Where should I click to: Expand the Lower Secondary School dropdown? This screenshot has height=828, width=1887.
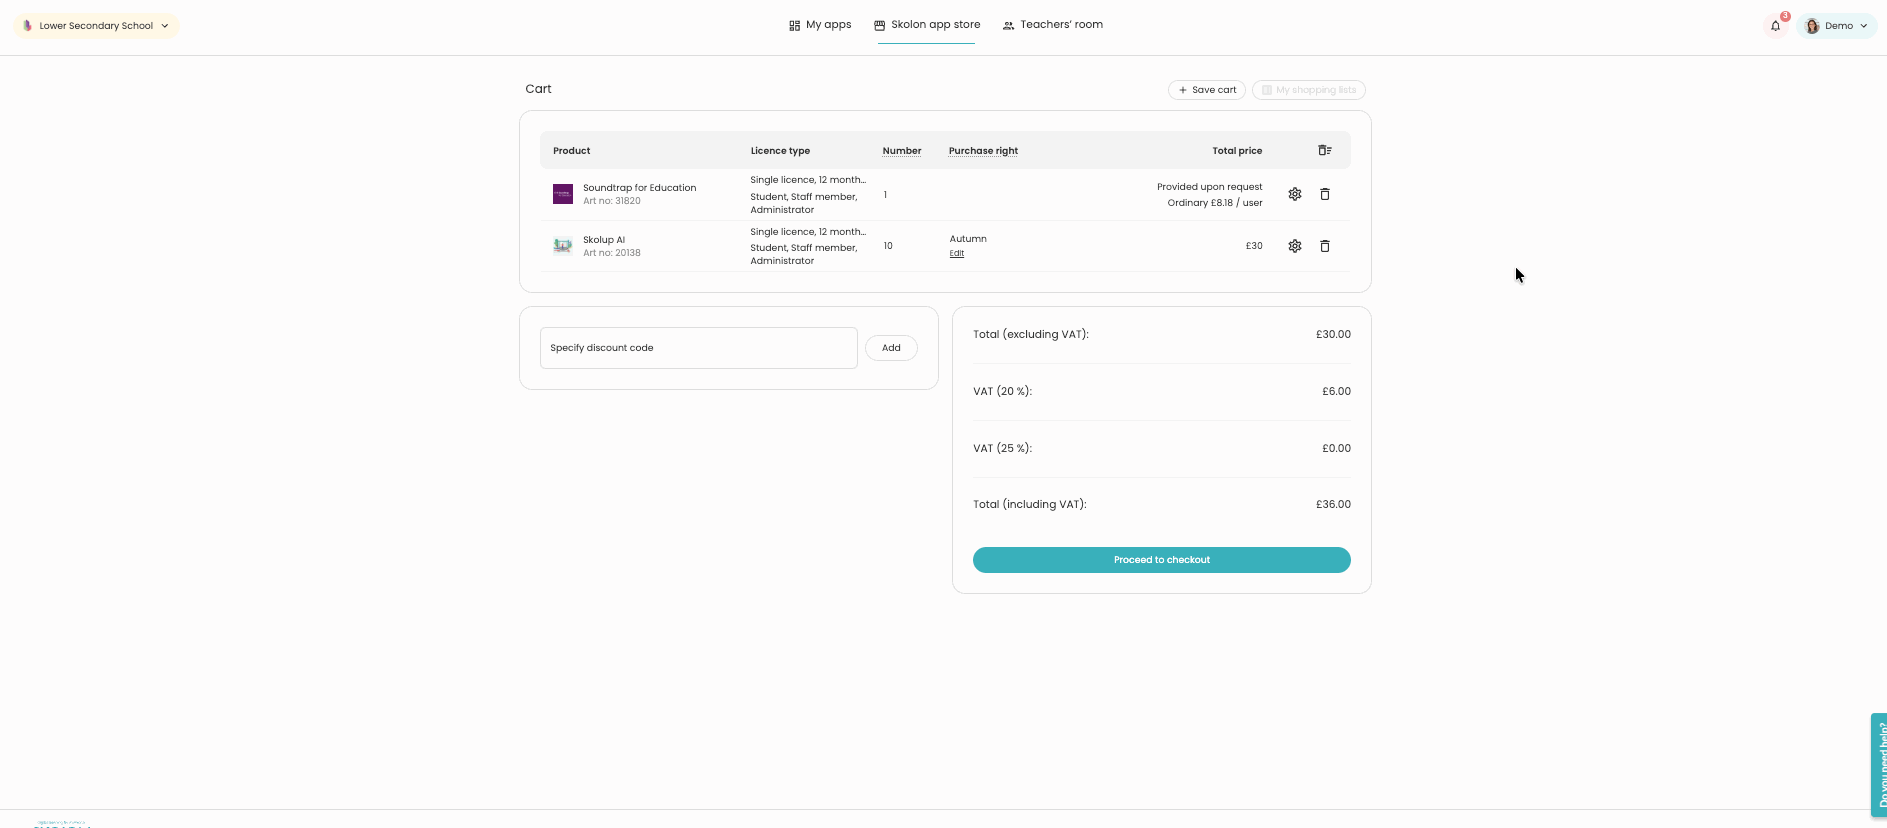96,26
